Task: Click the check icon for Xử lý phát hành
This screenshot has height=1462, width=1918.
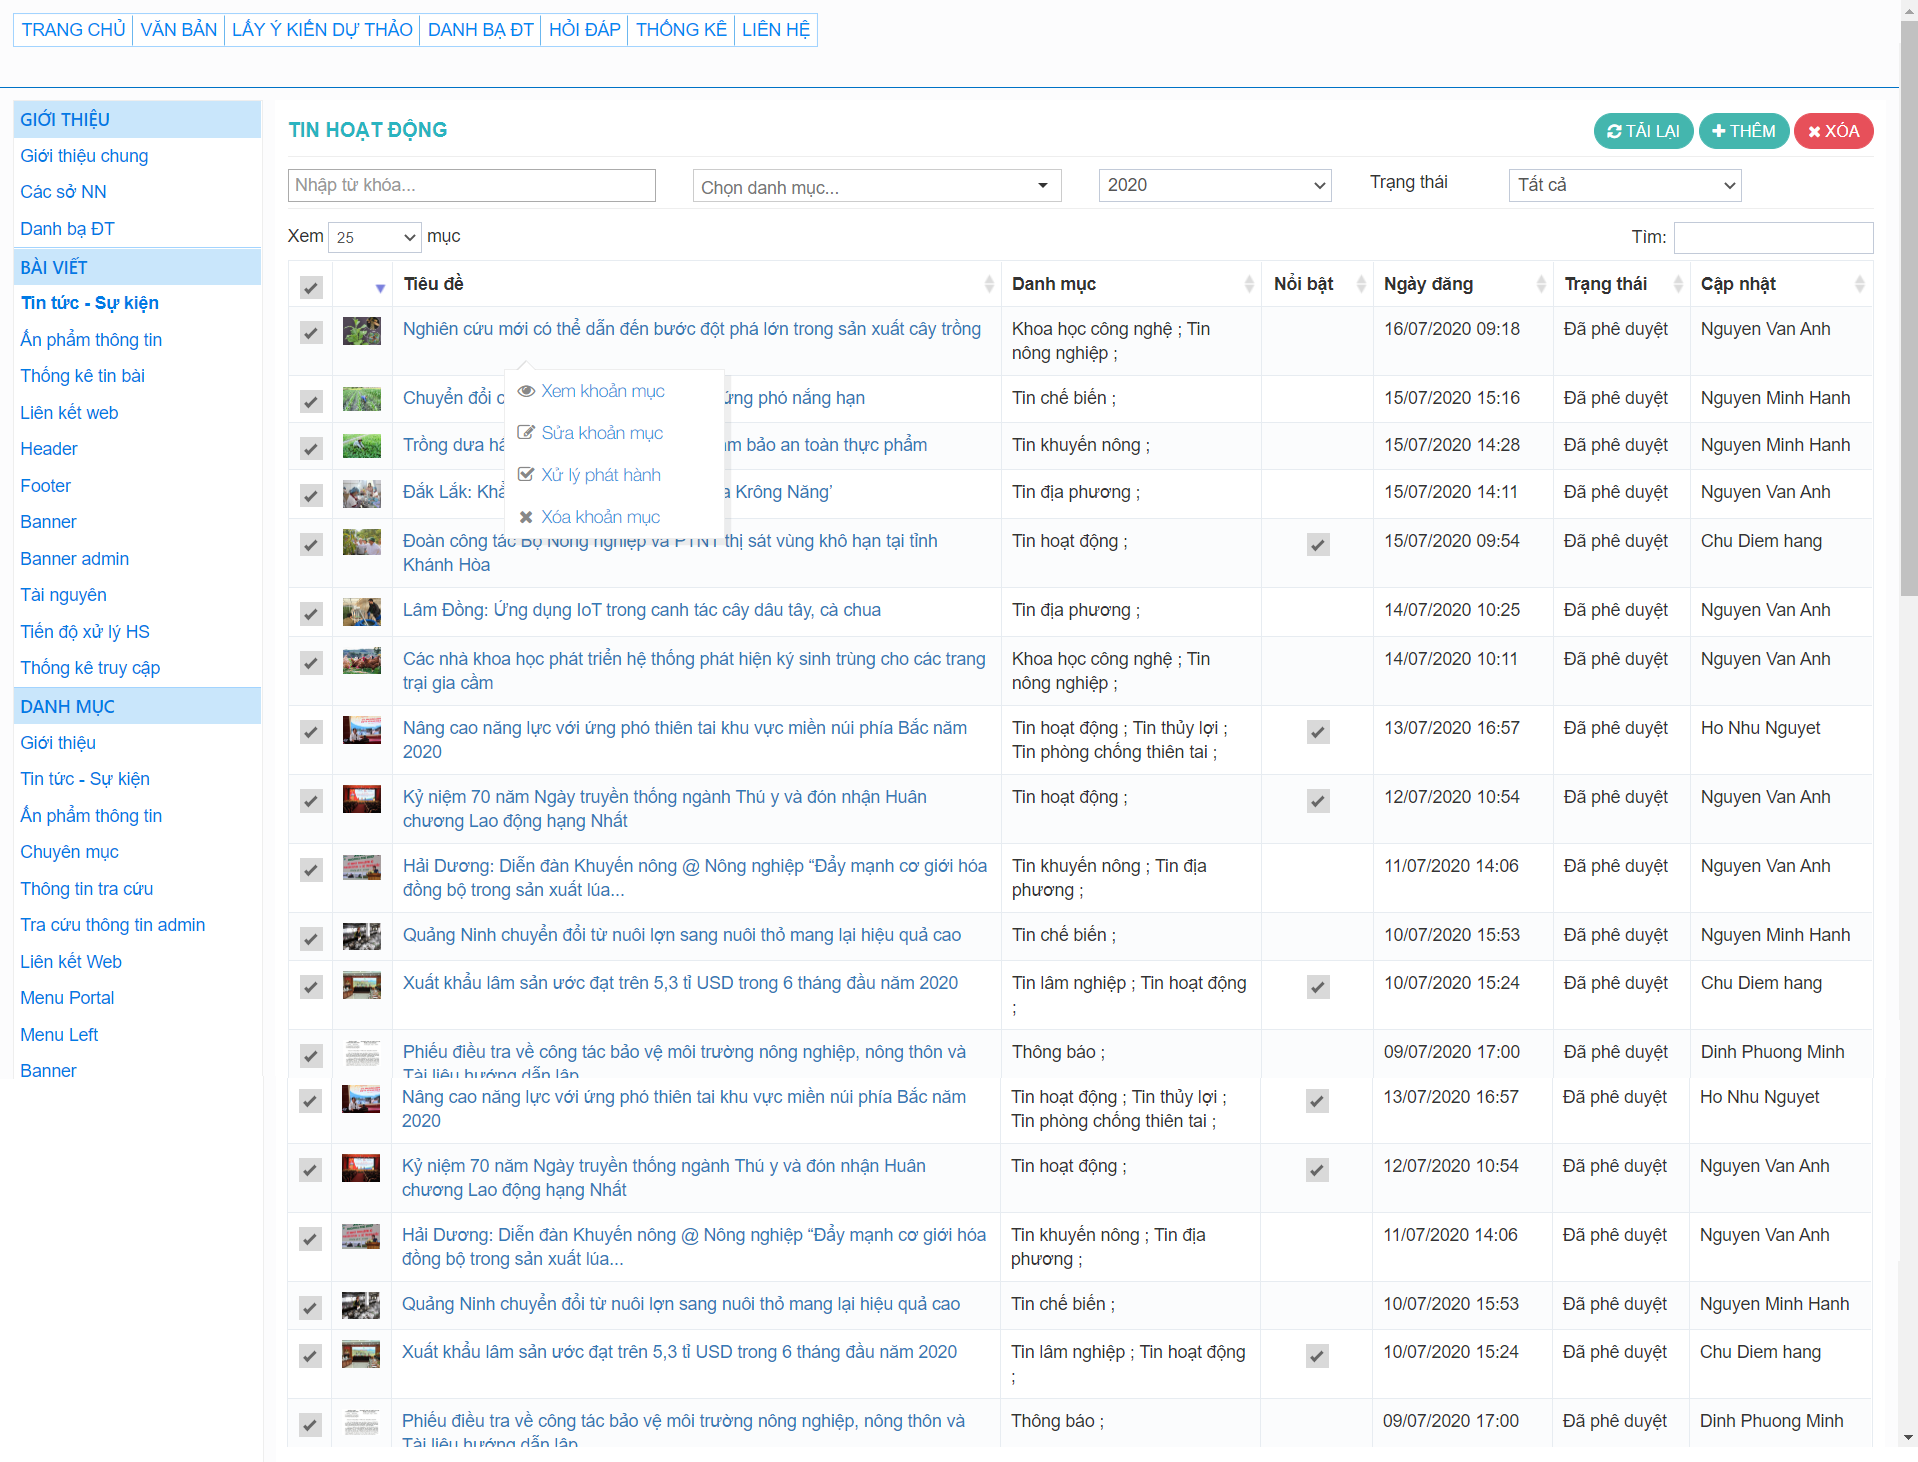Action: pos(526,475)
